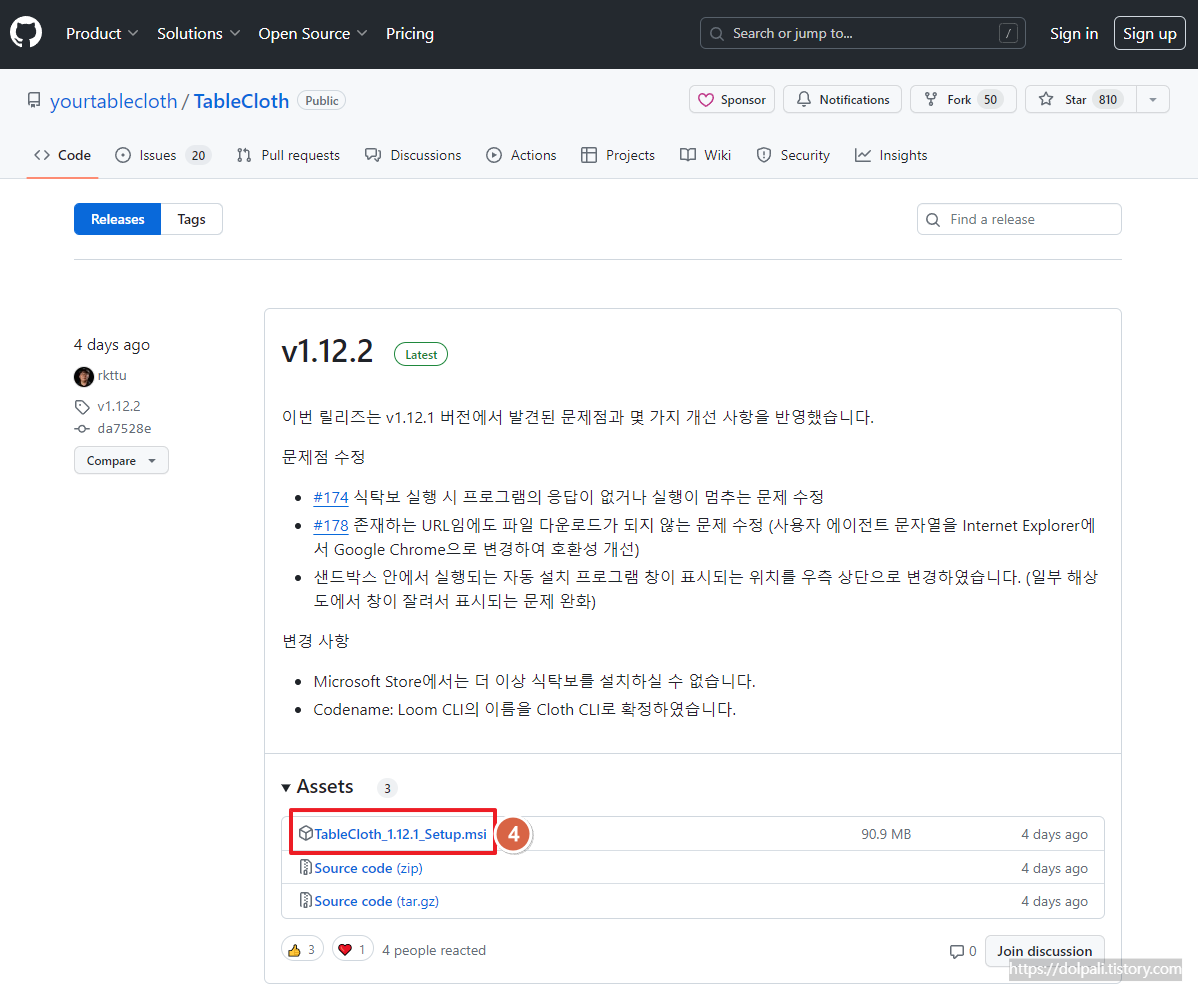Open the v1.12.2 tag link
1198x998 pixels.
pos(118,406)
